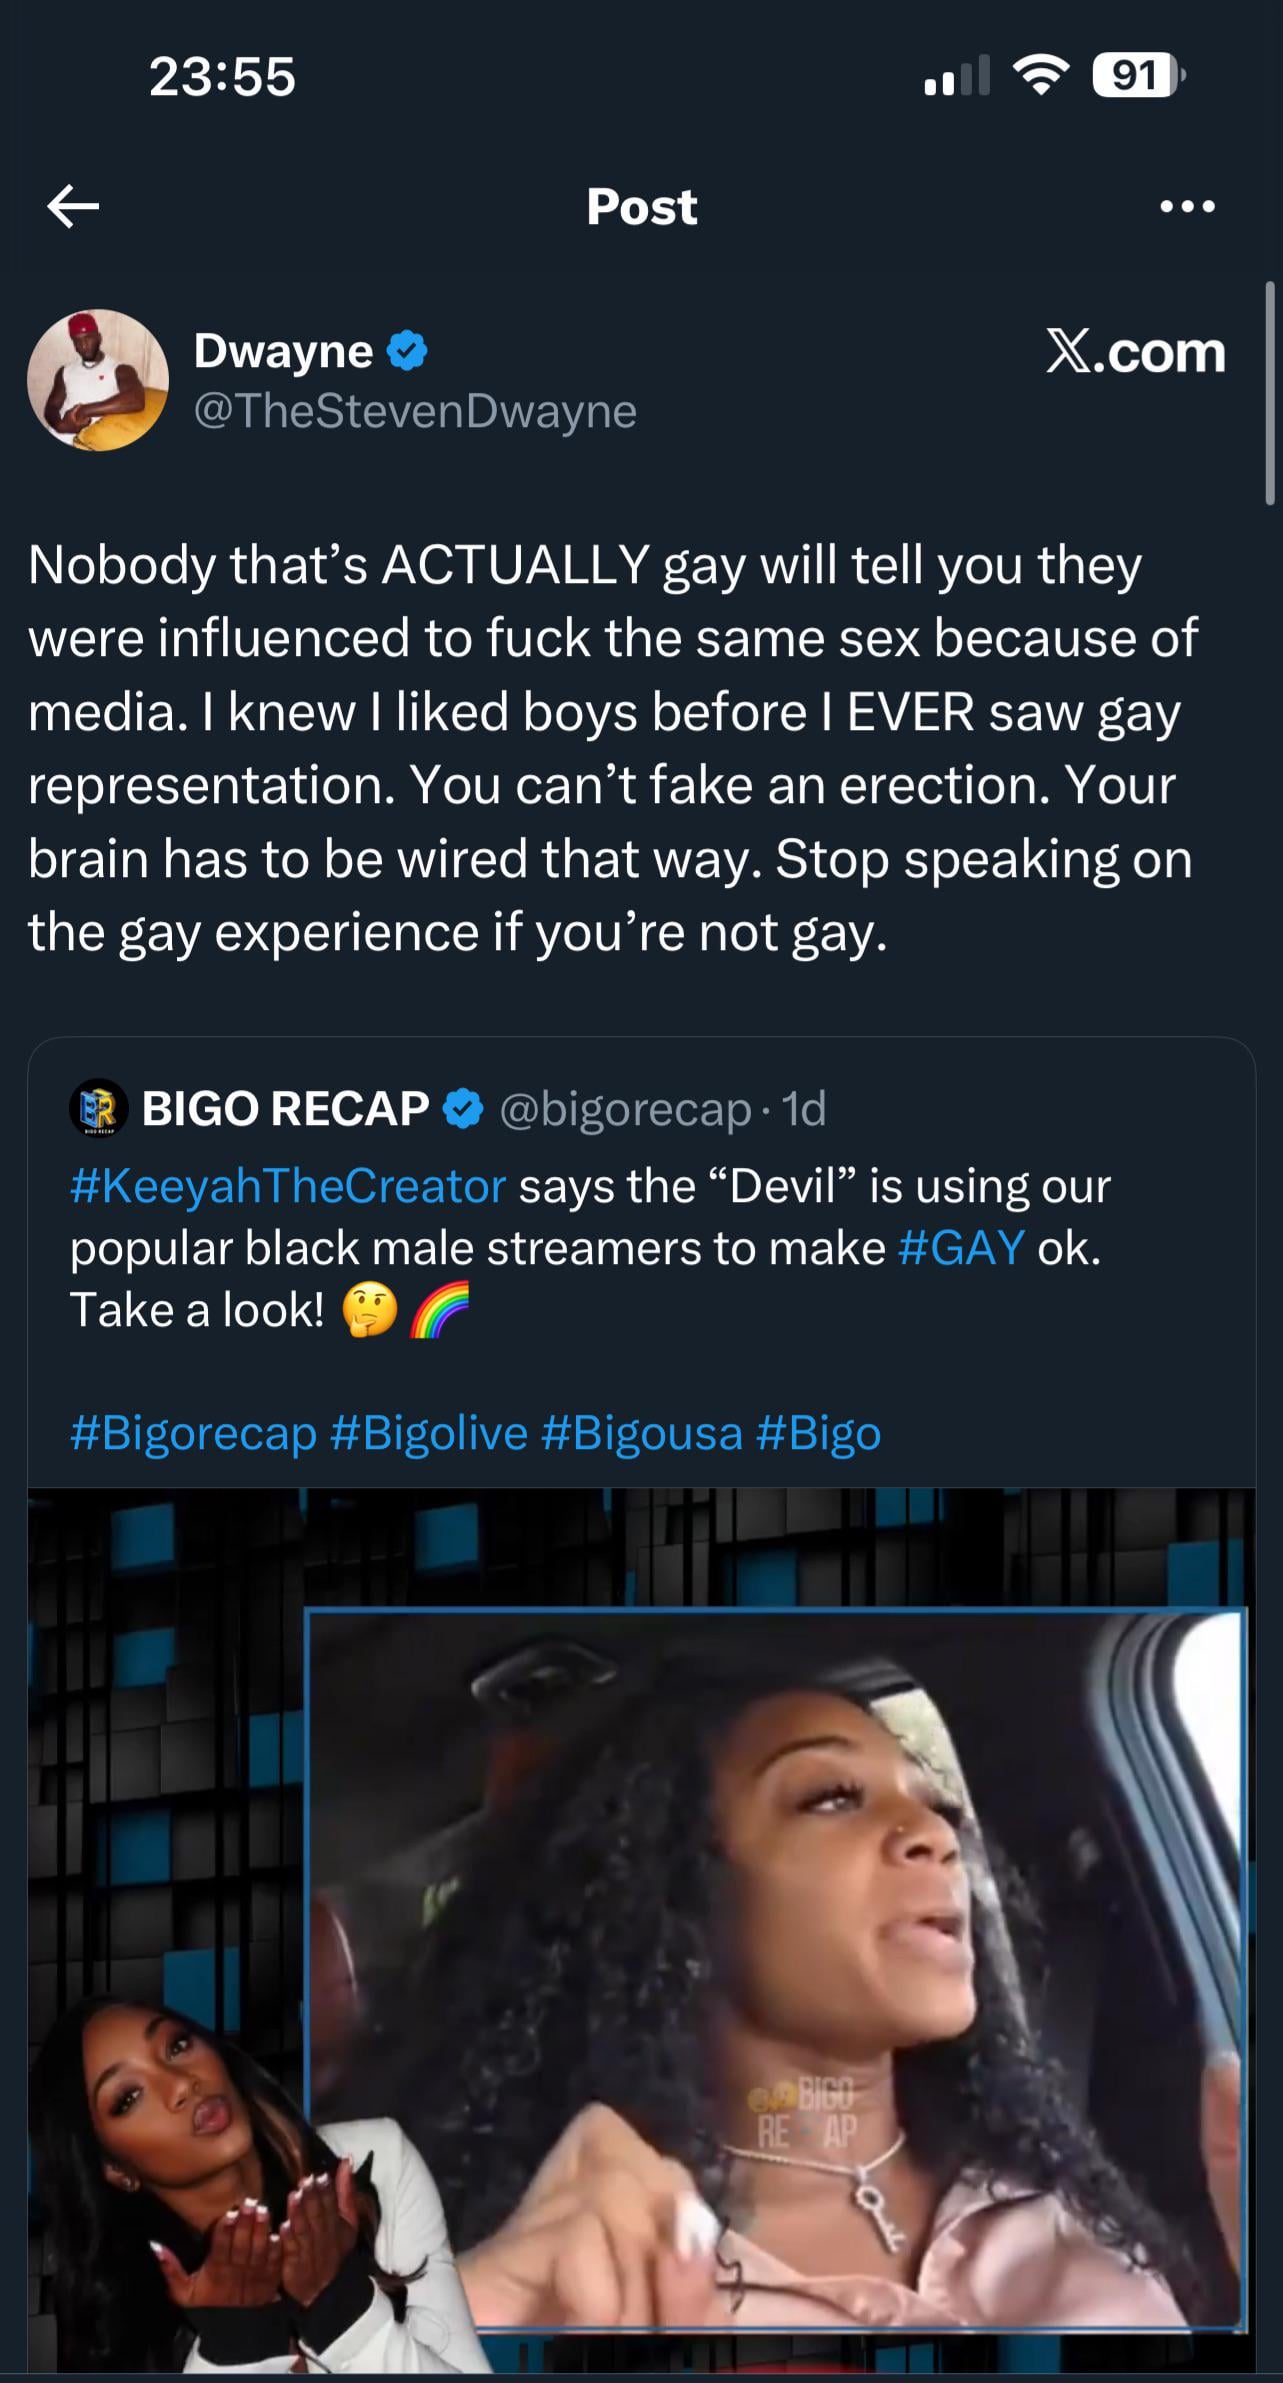Tap Dwayne's blue verified badge

coord(407,352)
